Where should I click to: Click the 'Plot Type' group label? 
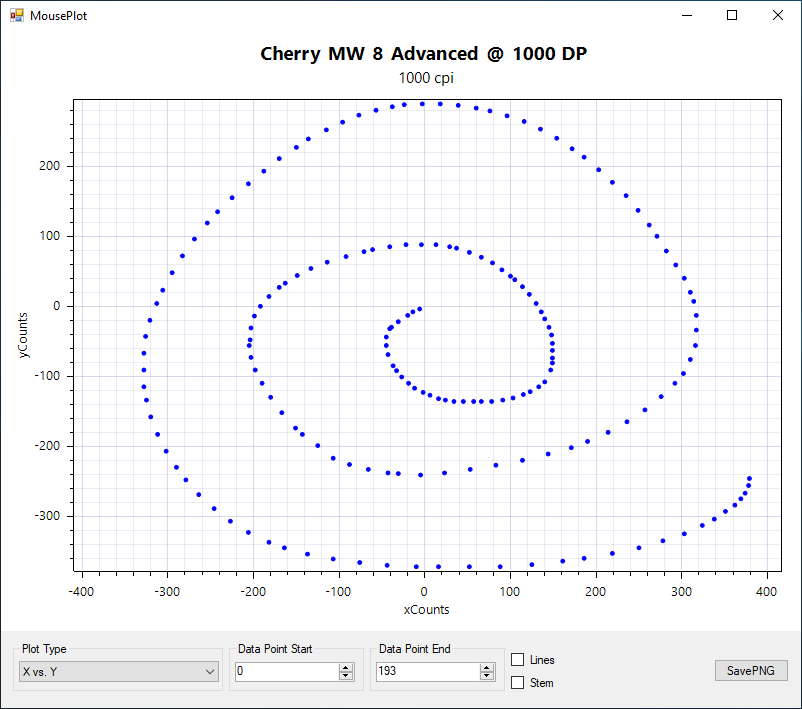tap(44, 649)
